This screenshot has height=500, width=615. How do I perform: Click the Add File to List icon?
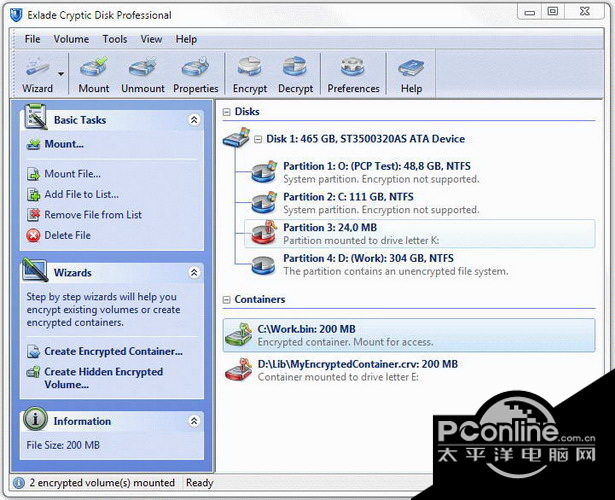[33, 194]
